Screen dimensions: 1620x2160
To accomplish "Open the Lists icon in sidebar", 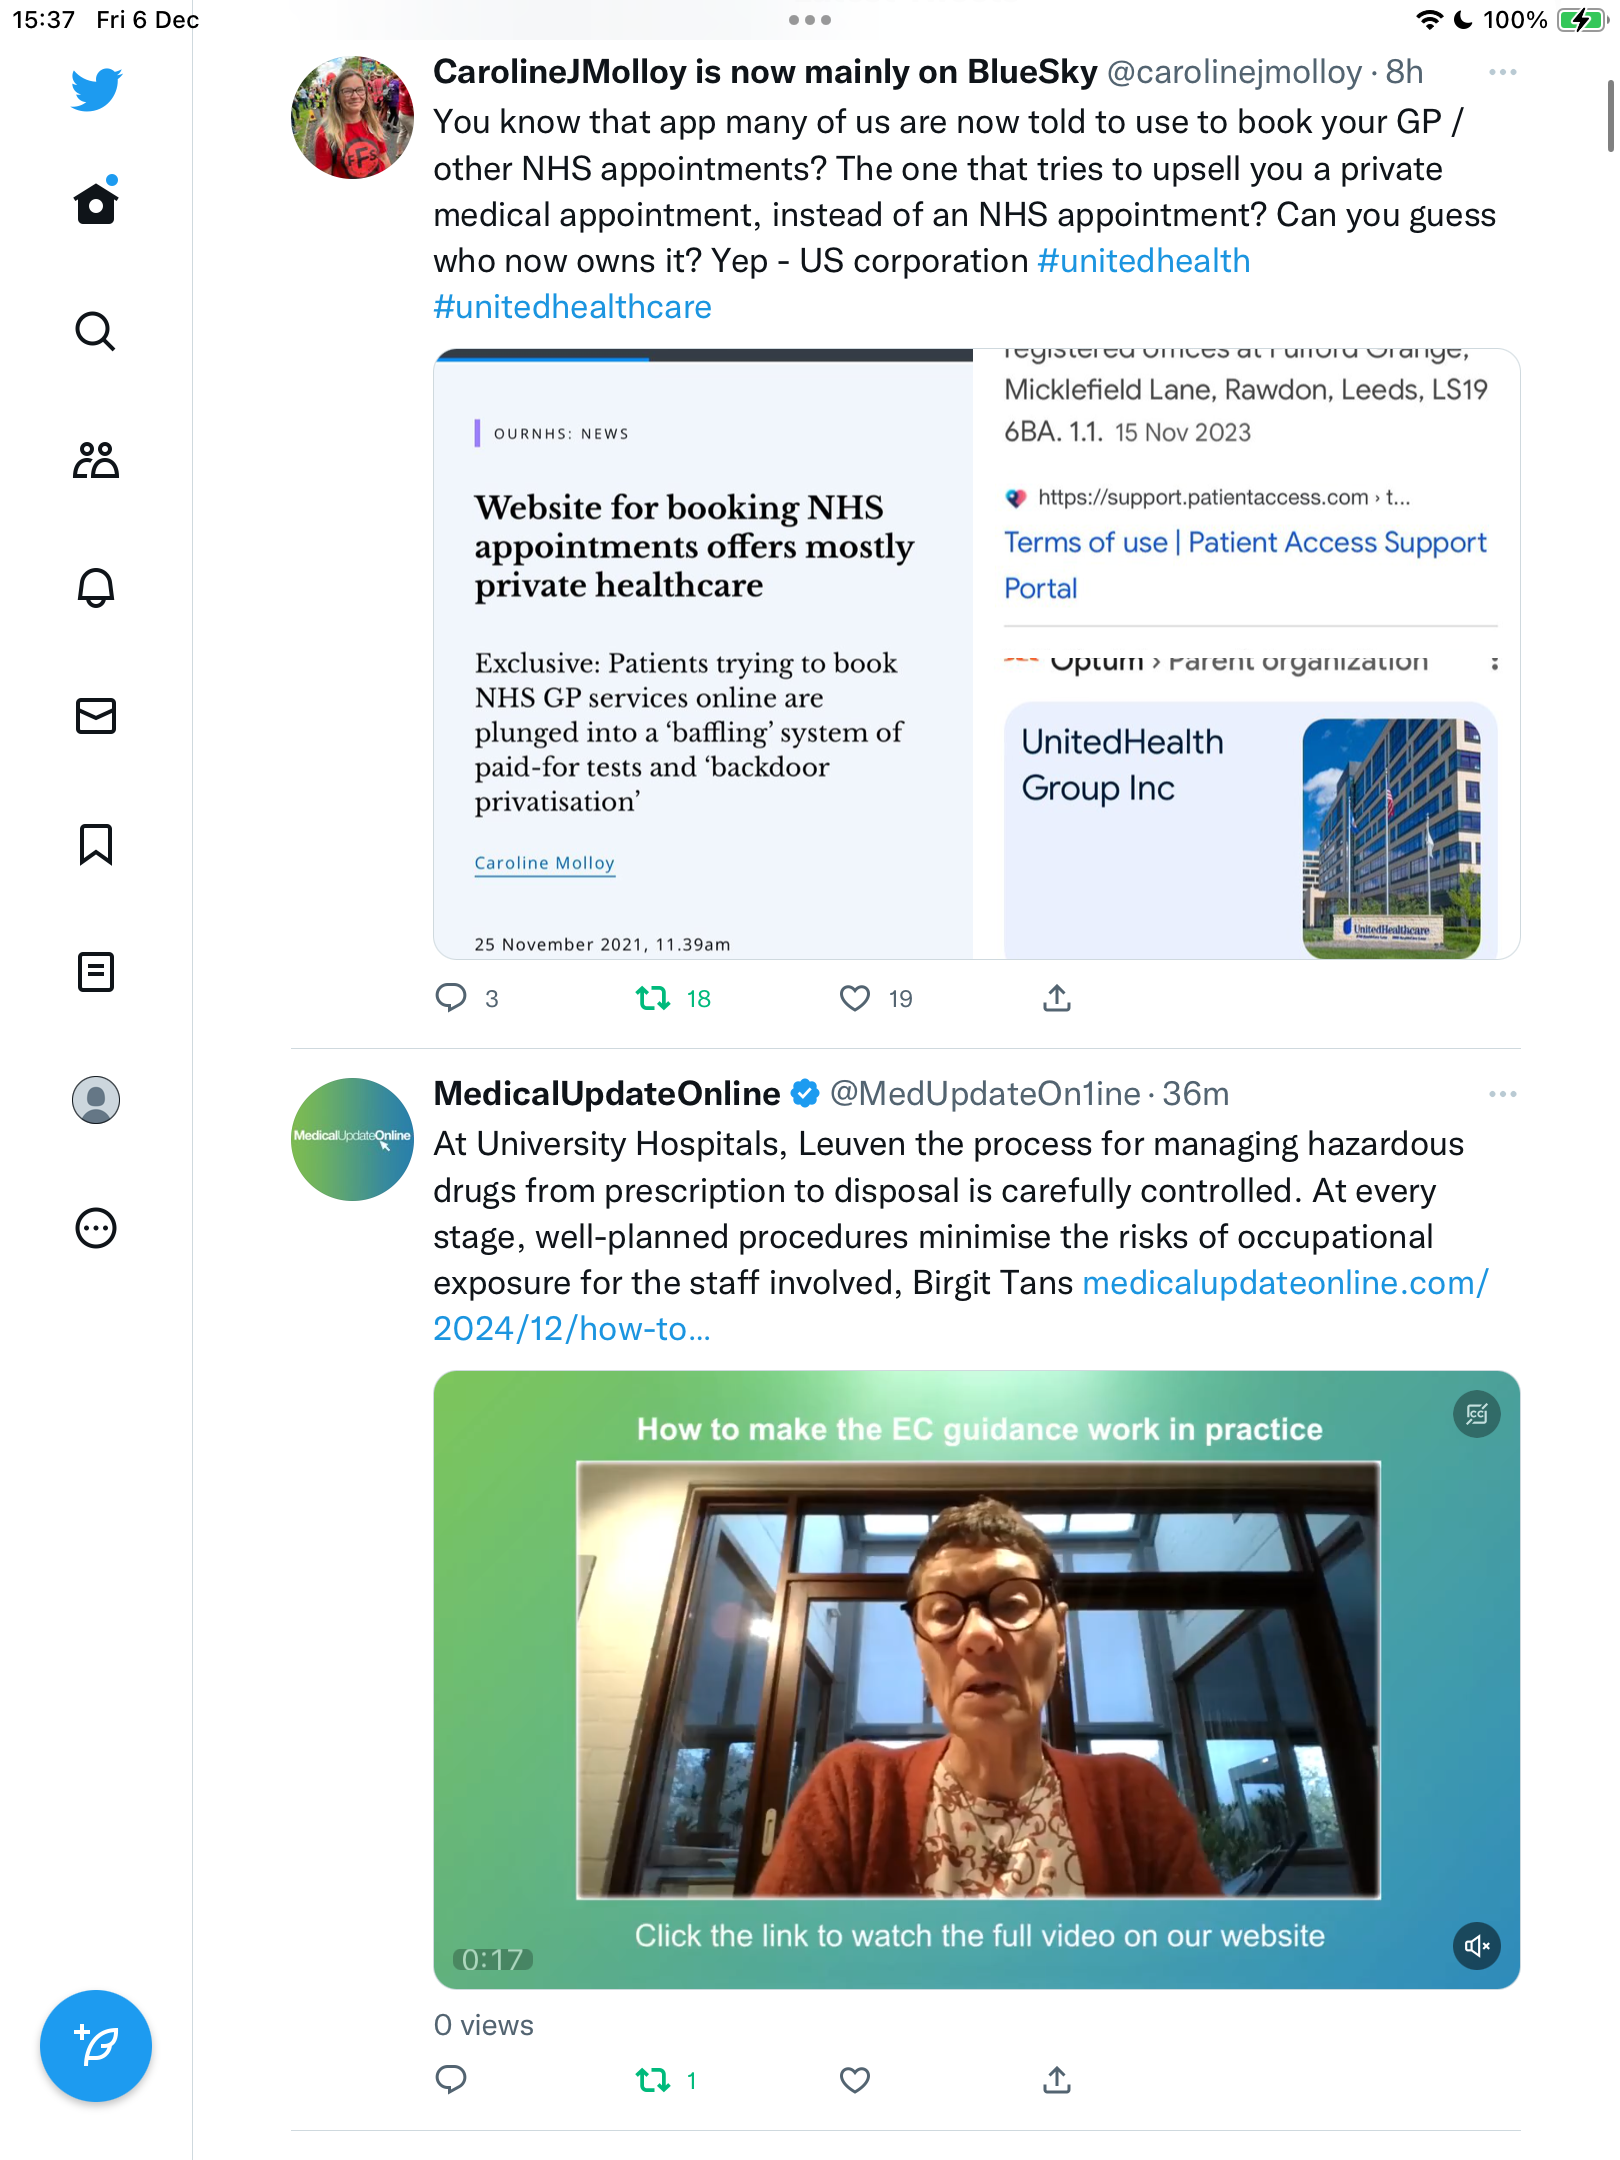I will [96, 972].
